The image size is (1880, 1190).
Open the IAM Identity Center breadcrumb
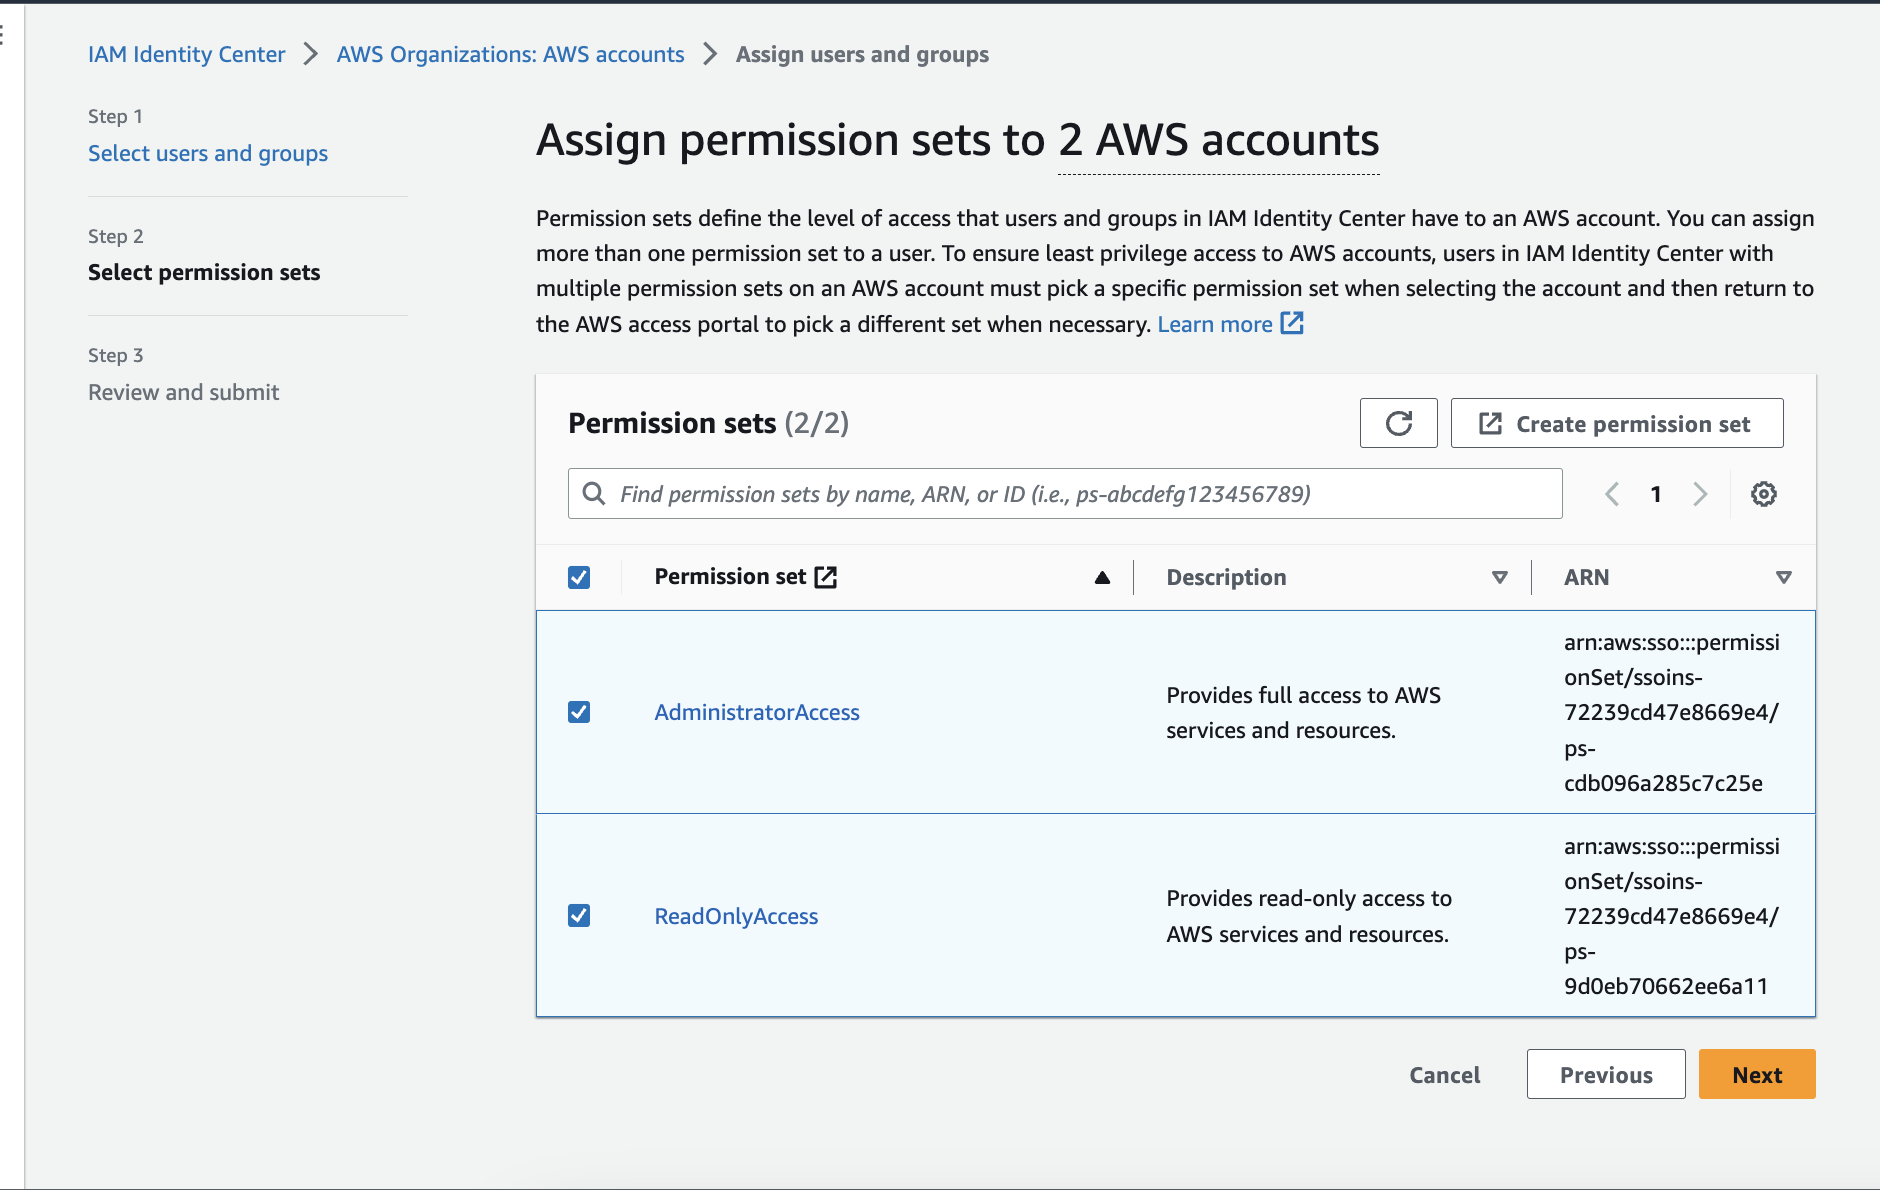click(186, 54)
